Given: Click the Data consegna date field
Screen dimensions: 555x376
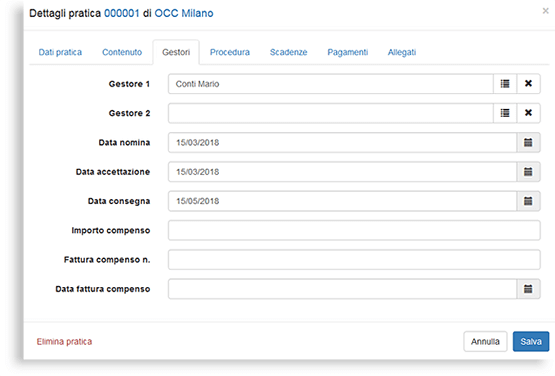Looking at the screenshot, I should 342,201.
